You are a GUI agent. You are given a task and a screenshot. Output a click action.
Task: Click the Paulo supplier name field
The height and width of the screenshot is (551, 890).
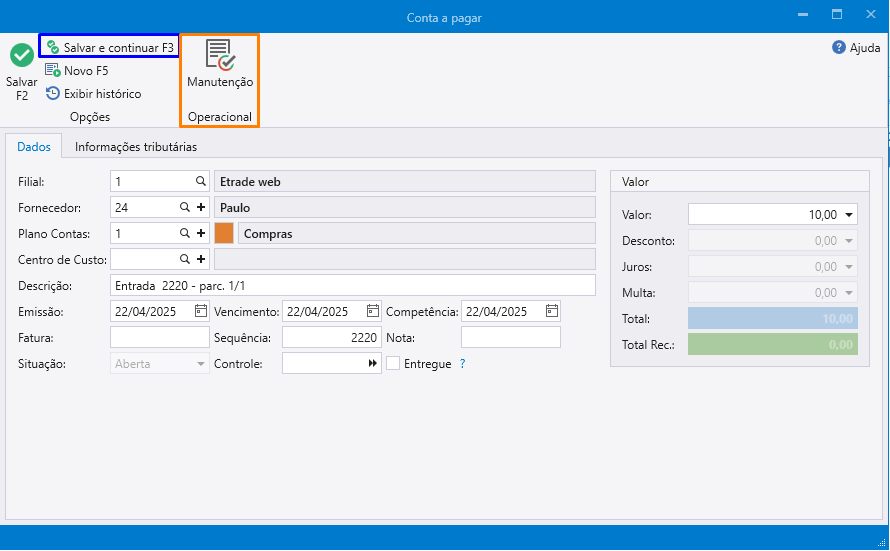tap(405, 207)
